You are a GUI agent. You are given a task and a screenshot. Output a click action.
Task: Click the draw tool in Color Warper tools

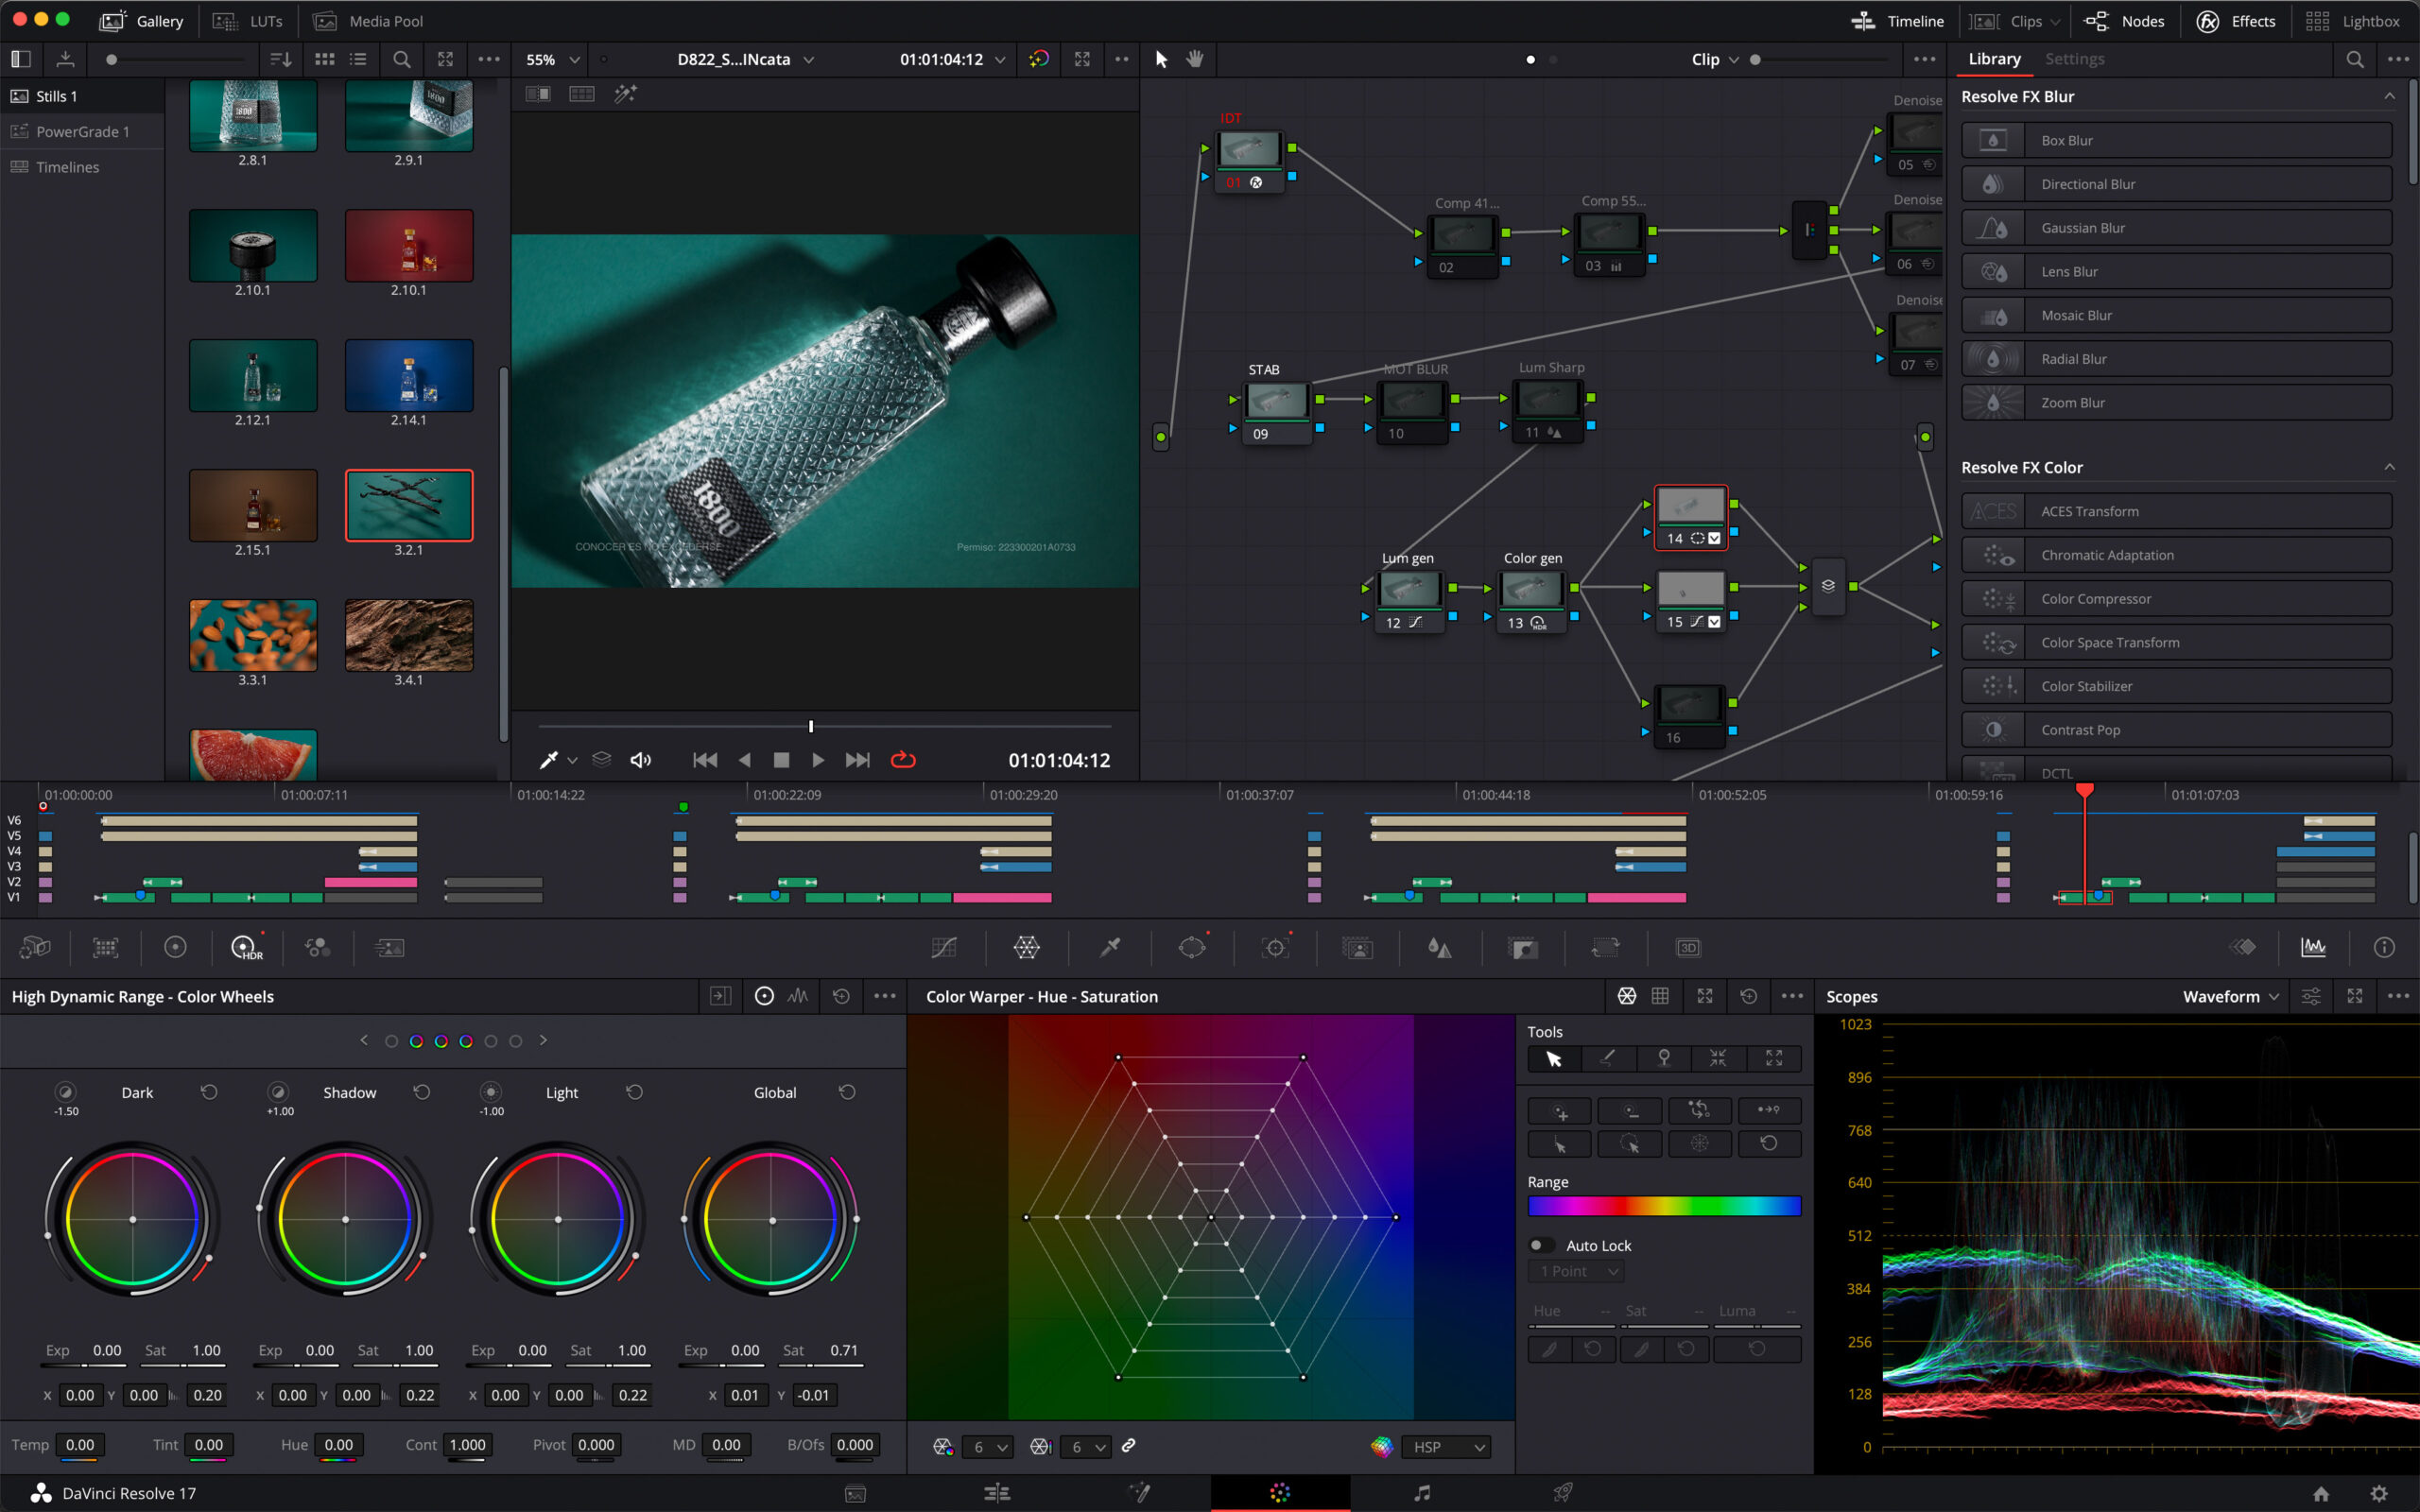[1608, 1058]
